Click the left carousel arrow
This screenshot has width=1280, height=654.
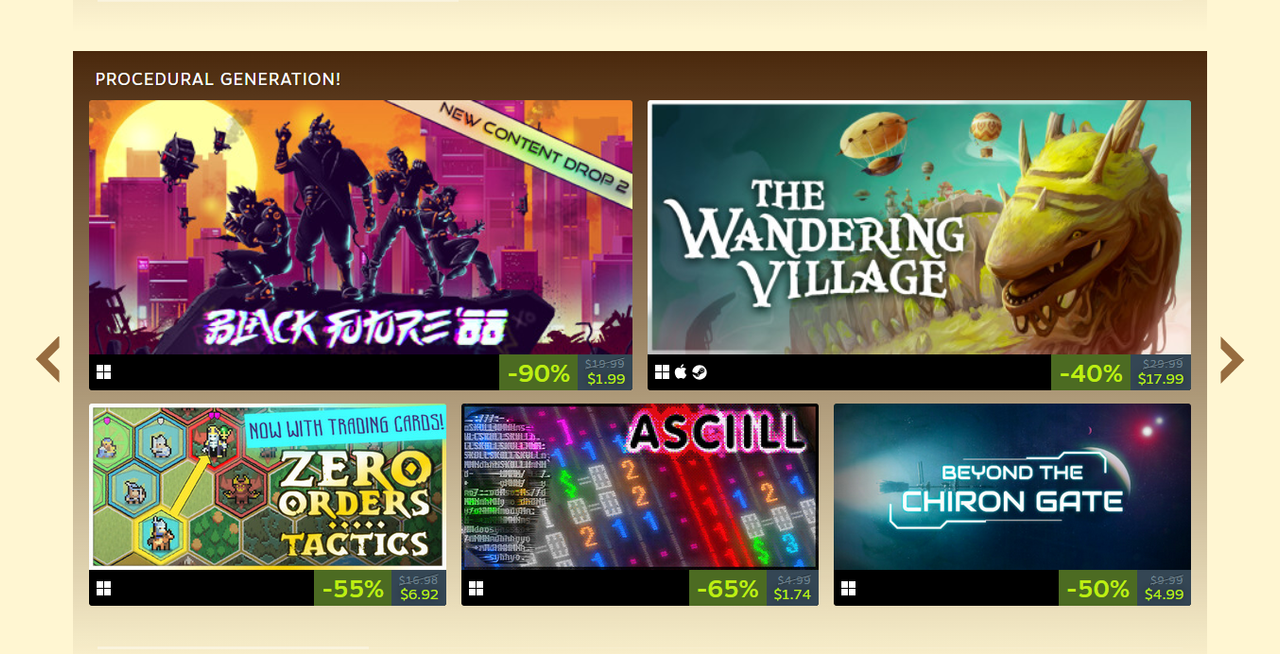[48, 359]
